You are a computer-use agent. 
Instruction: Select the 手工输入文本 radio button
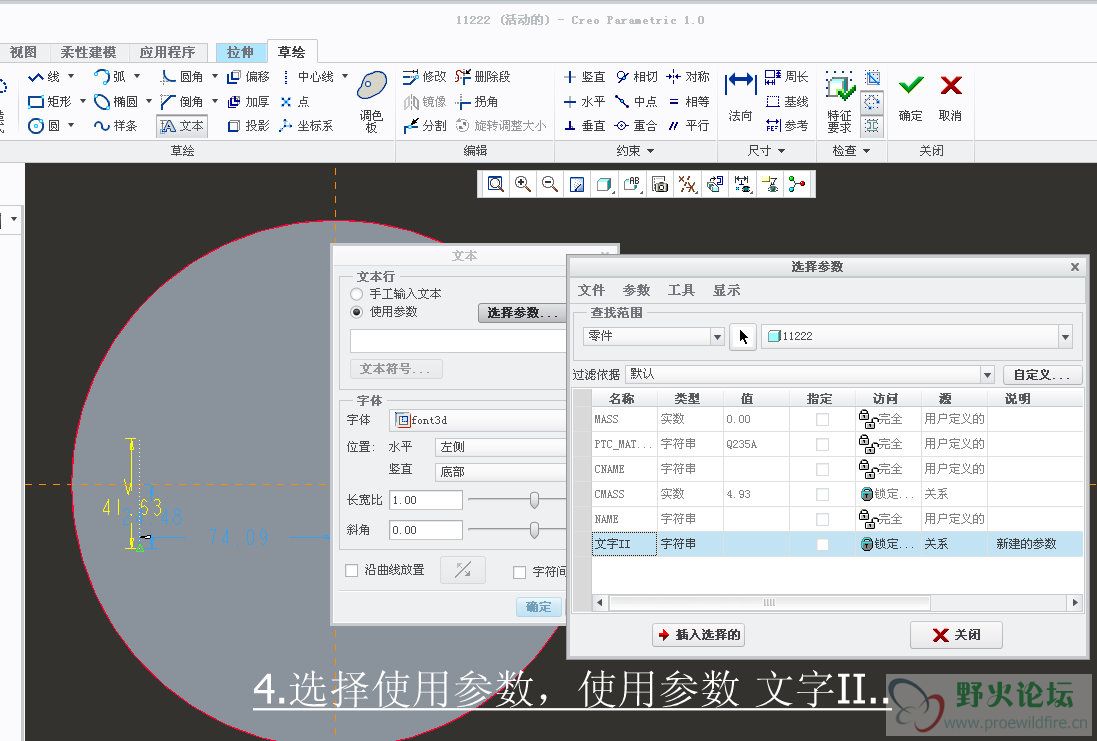point(357,294)
